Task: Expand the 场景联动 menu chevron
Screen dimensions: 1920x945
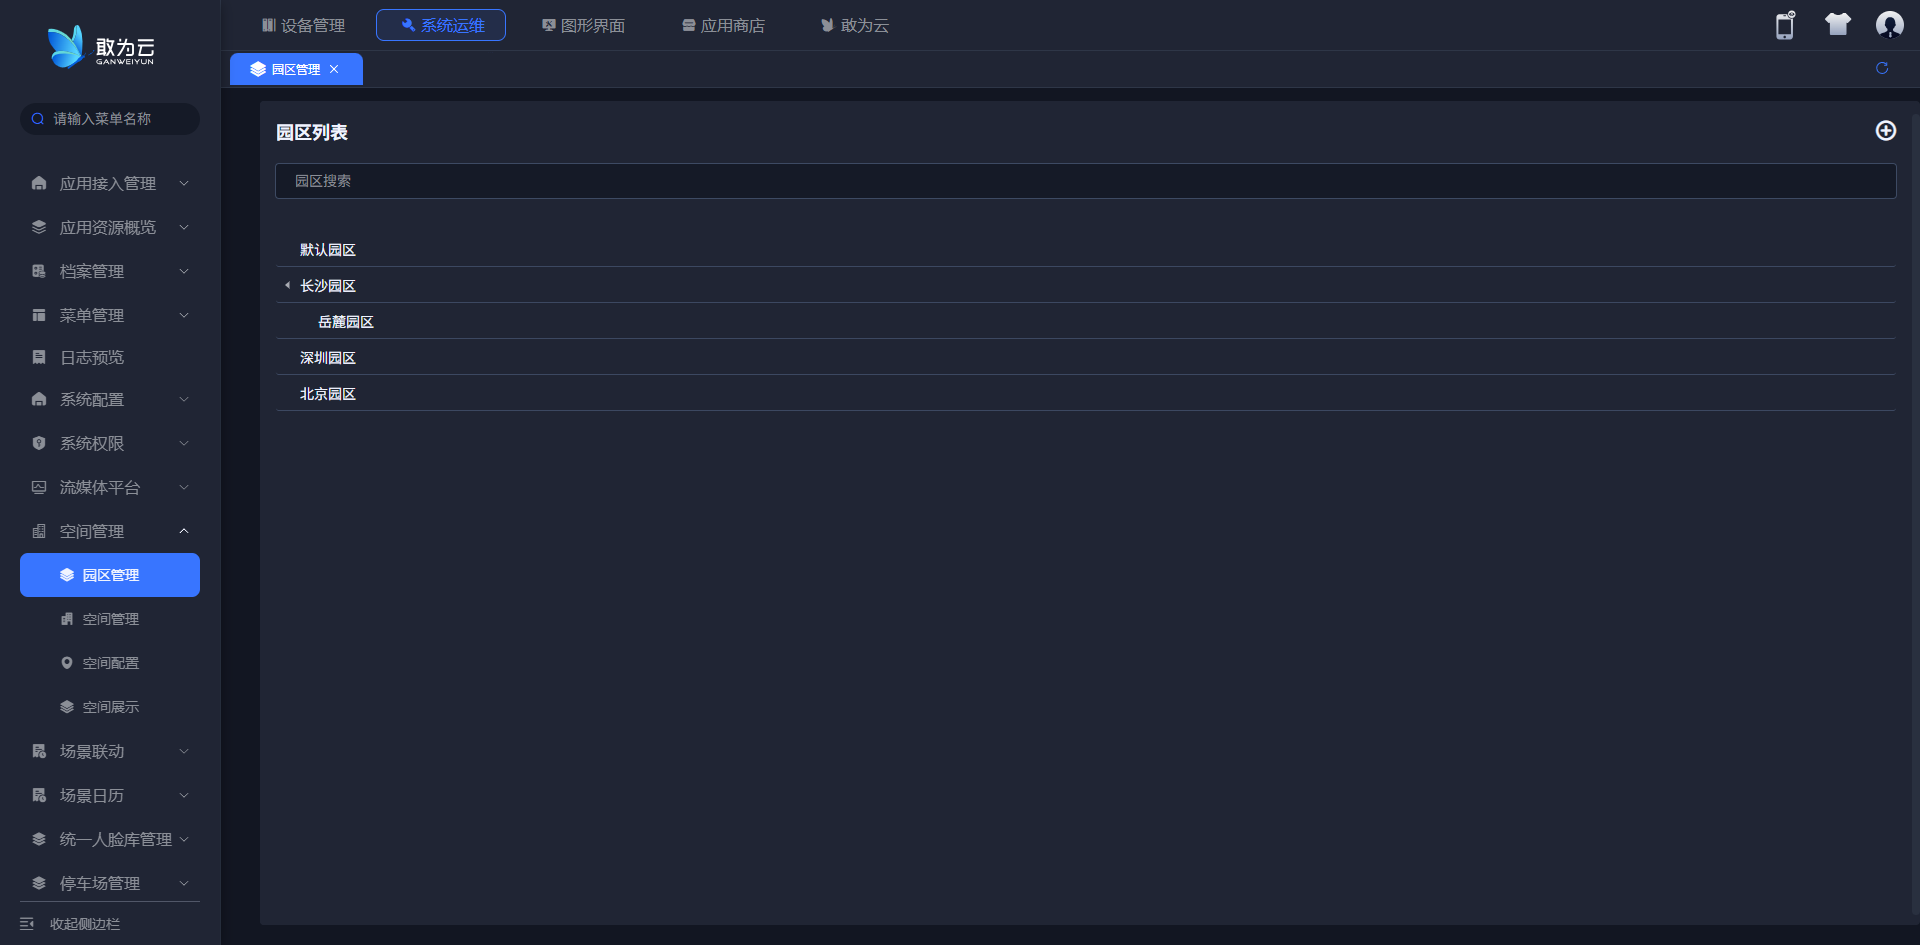Action: [x=184, y=751]
